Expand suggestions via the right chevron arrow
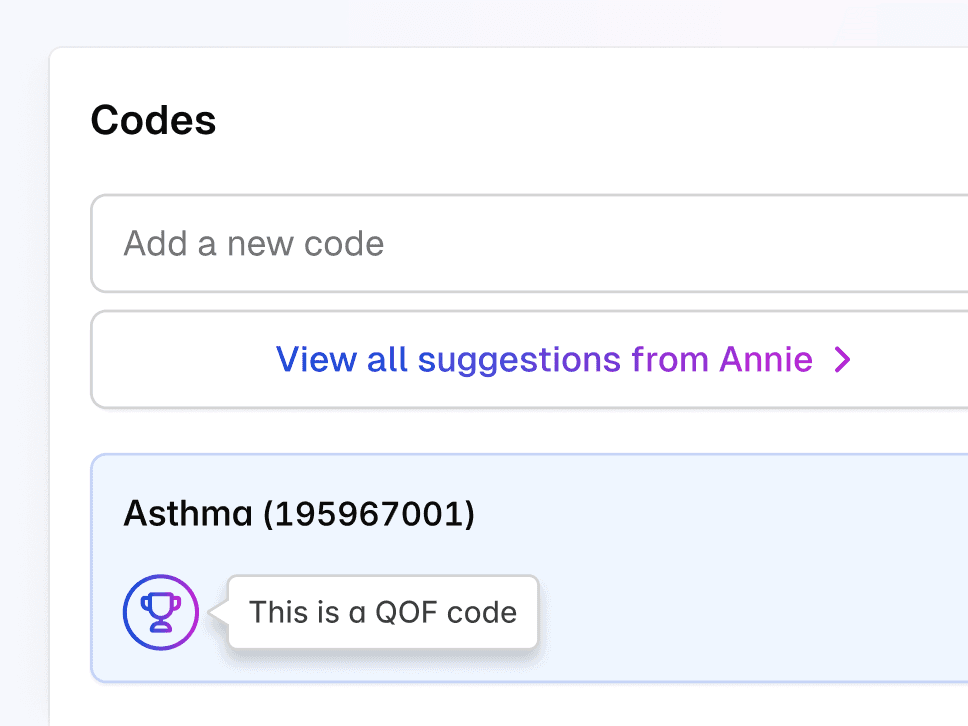 point(843,359)
